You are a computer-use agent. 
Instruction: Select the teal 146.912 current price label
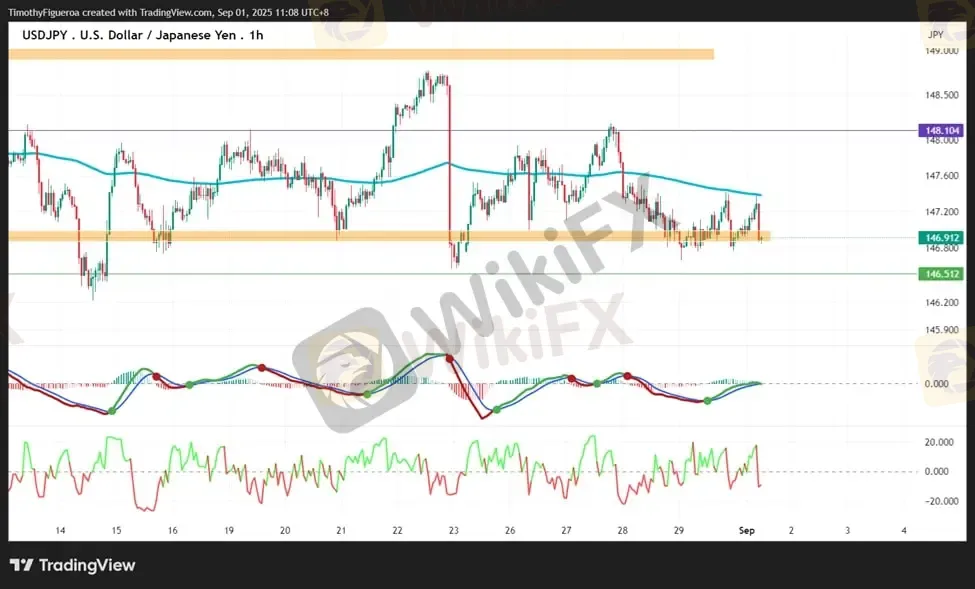[941, 238]
